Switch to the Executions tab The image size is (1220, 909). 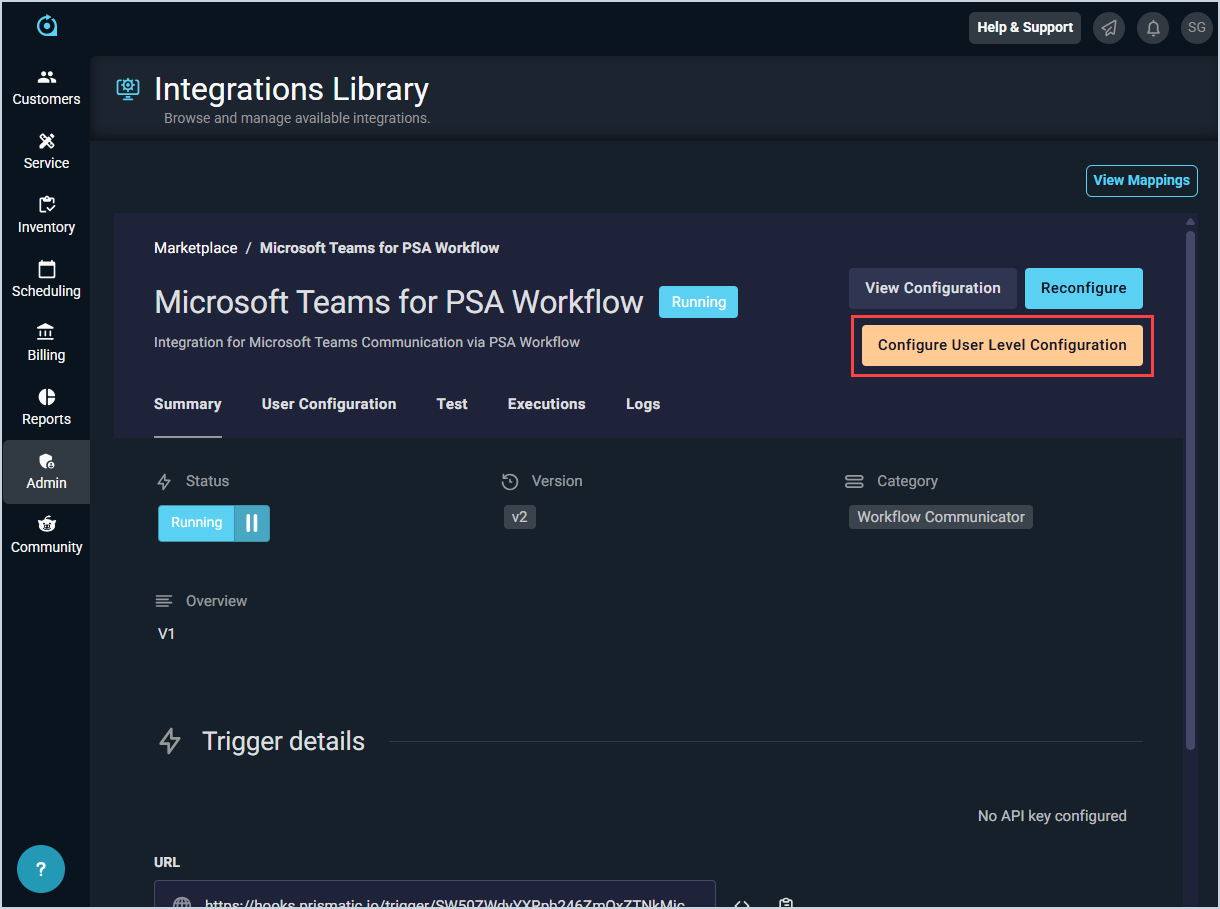click(546, 404)
